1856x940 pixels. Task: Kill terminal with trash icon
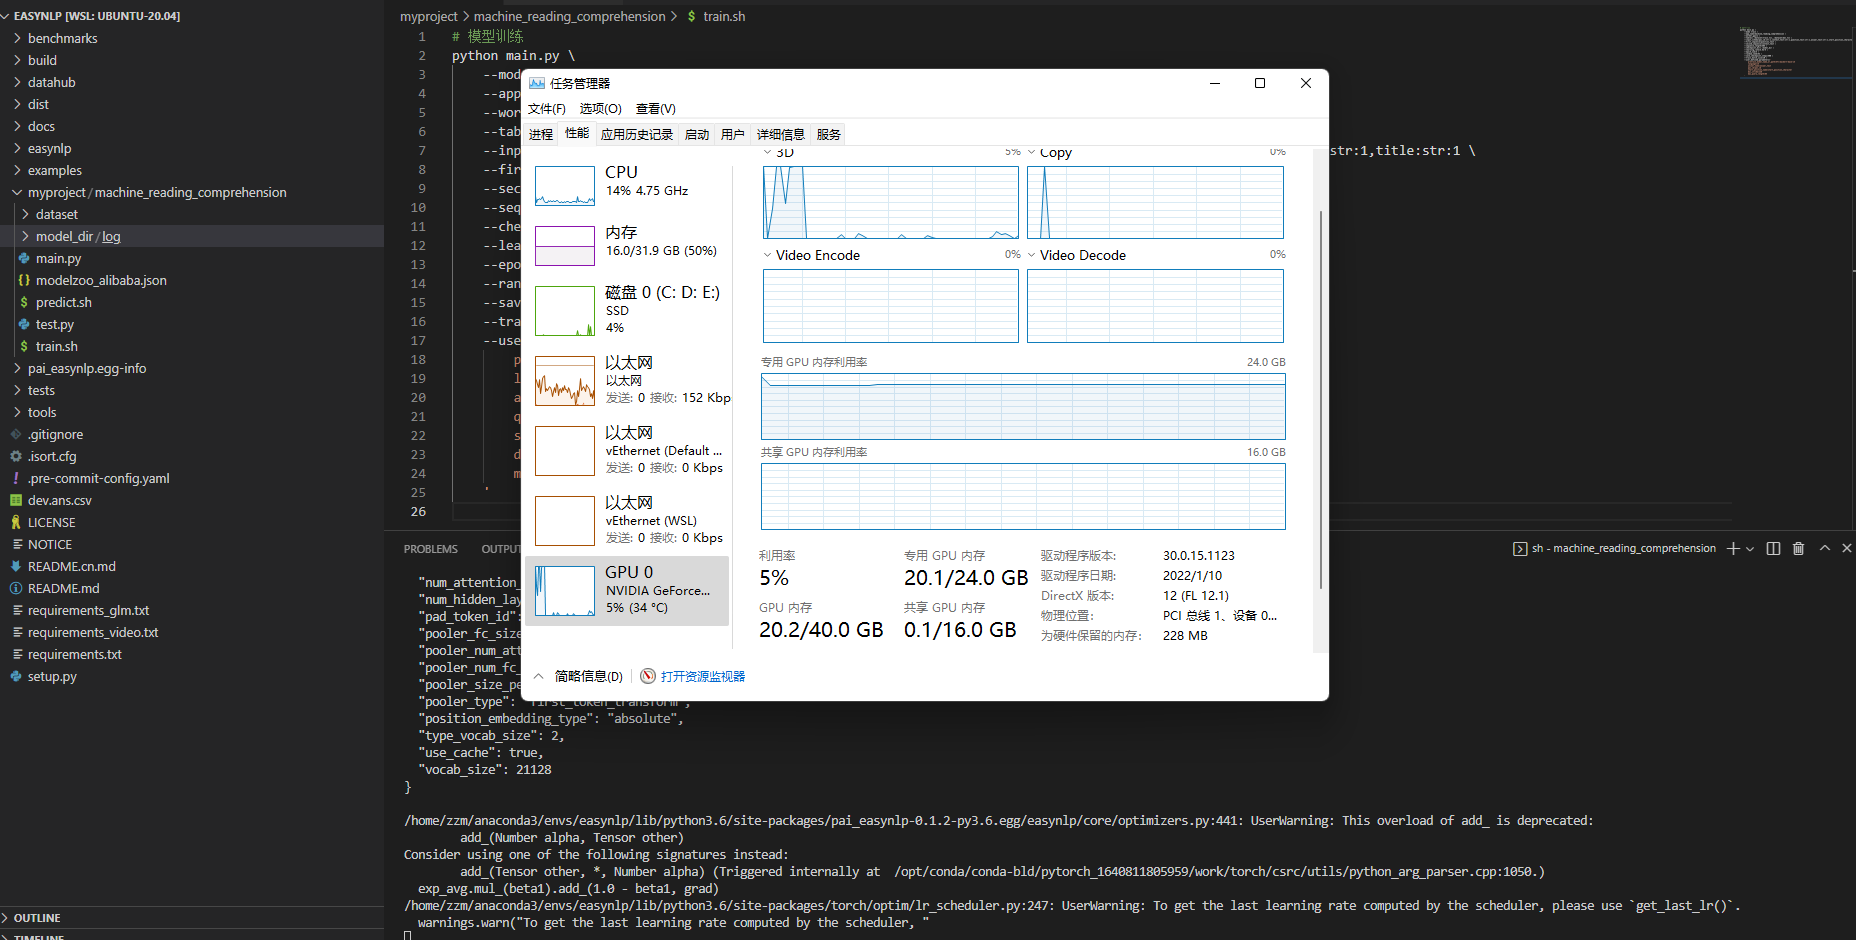pos(1798,548)
